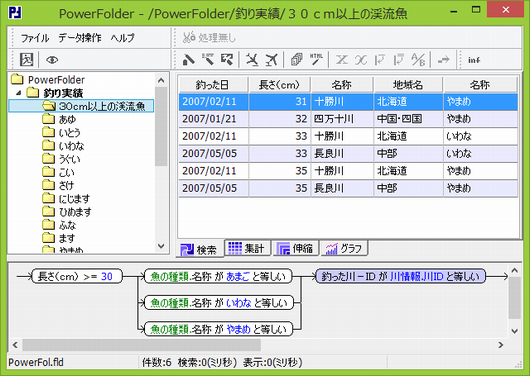
Task: Click the A/B toolbar icon
Action: 418,60
